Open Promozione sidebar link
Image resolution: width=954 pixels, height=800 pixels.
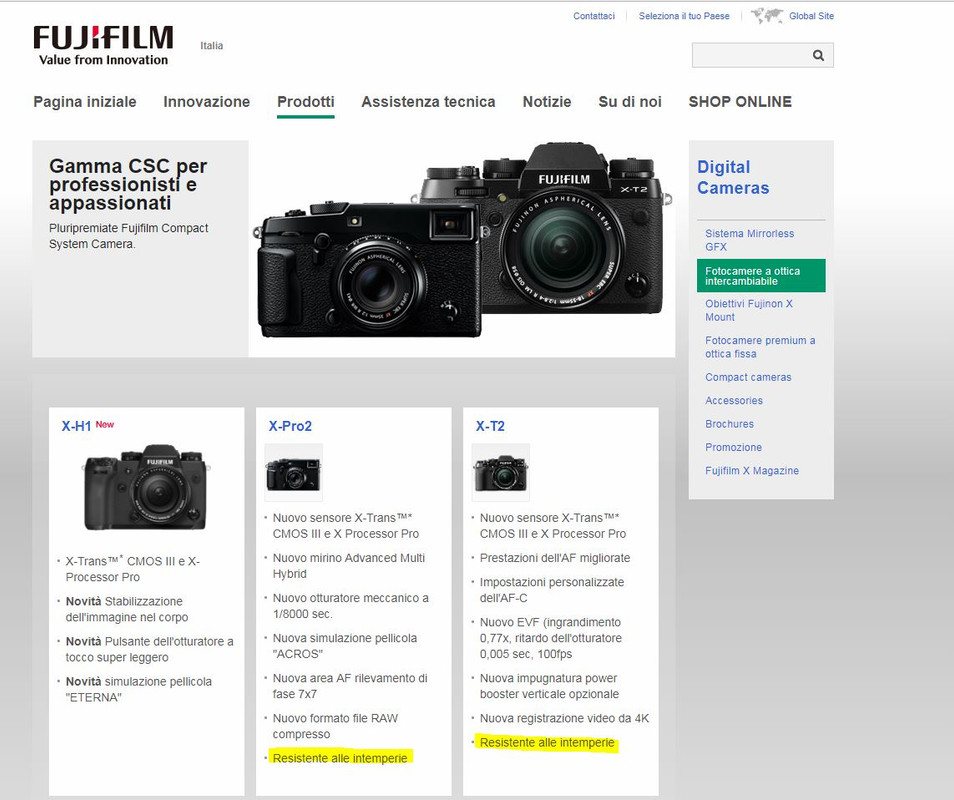pyautogui.click(x=733, y=447)
